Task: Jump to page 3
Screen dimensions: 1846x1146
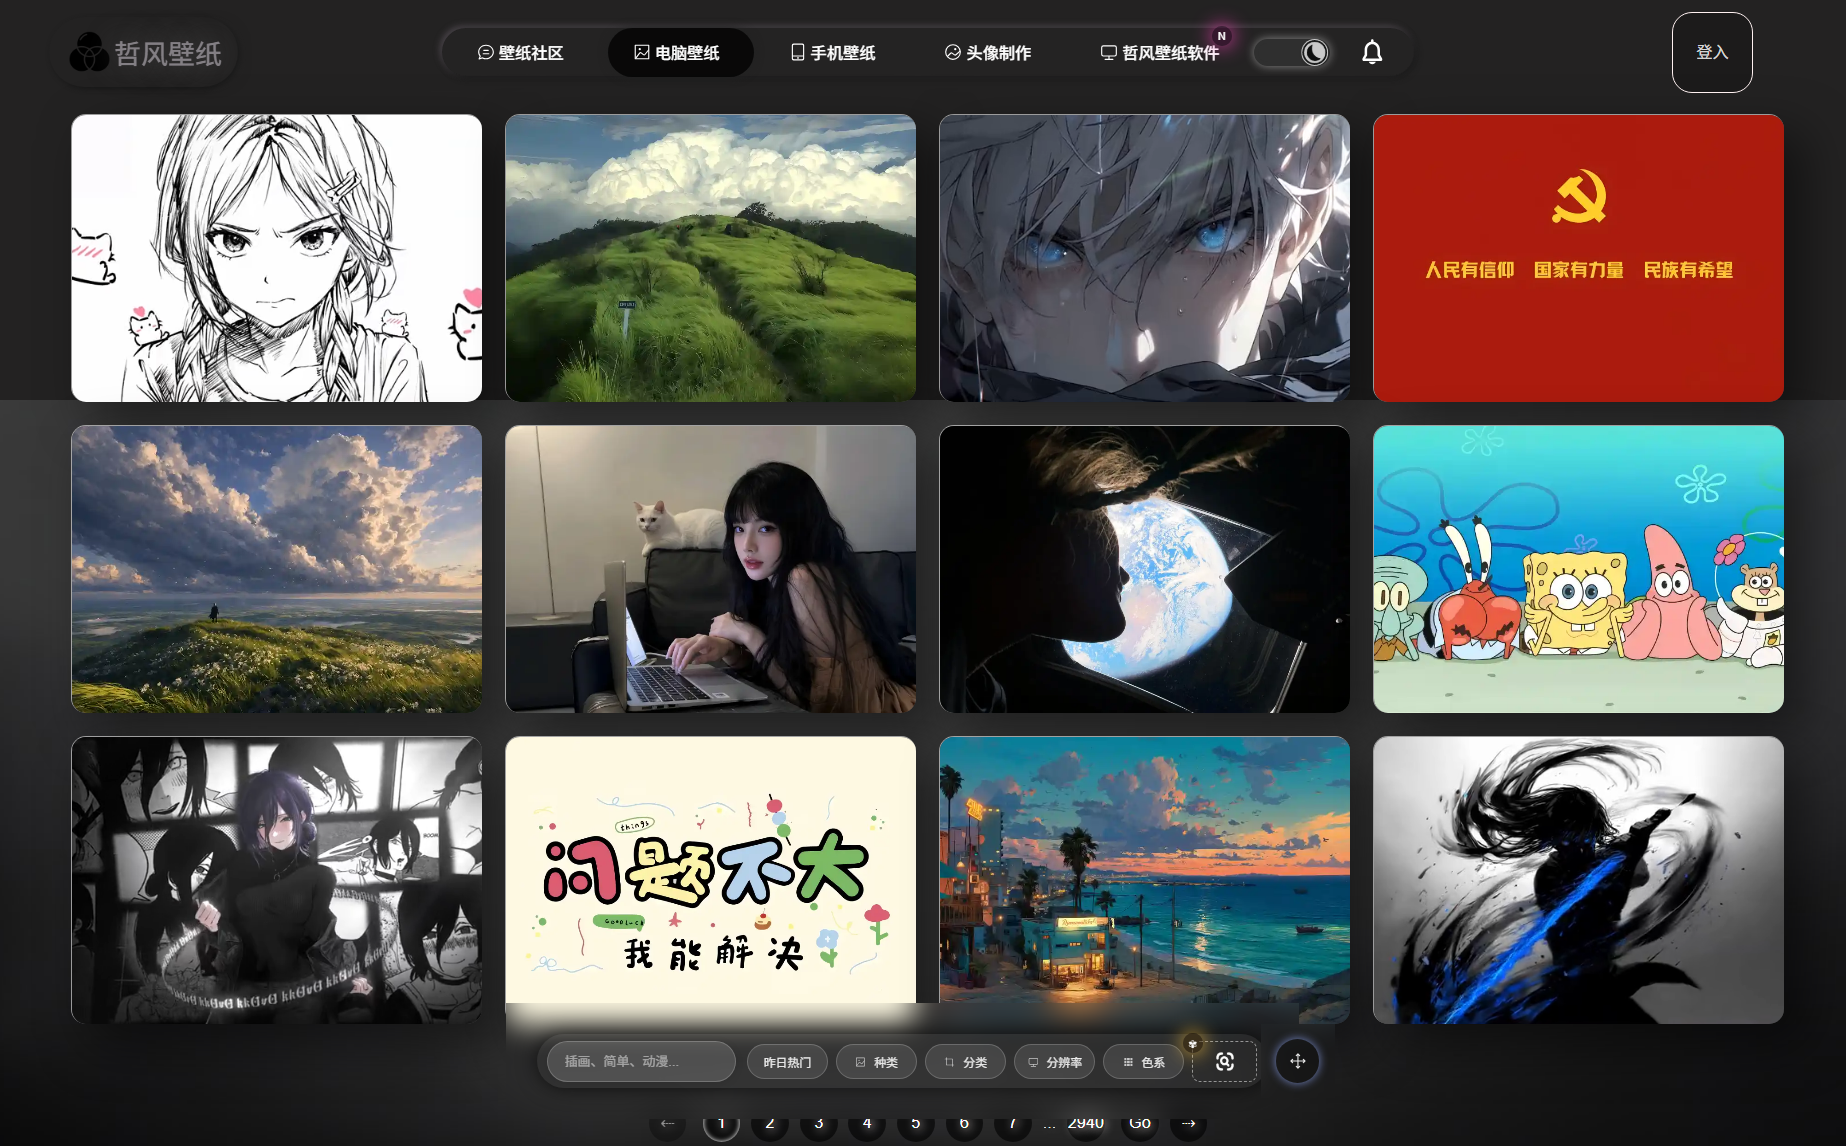Action: 819,1124
